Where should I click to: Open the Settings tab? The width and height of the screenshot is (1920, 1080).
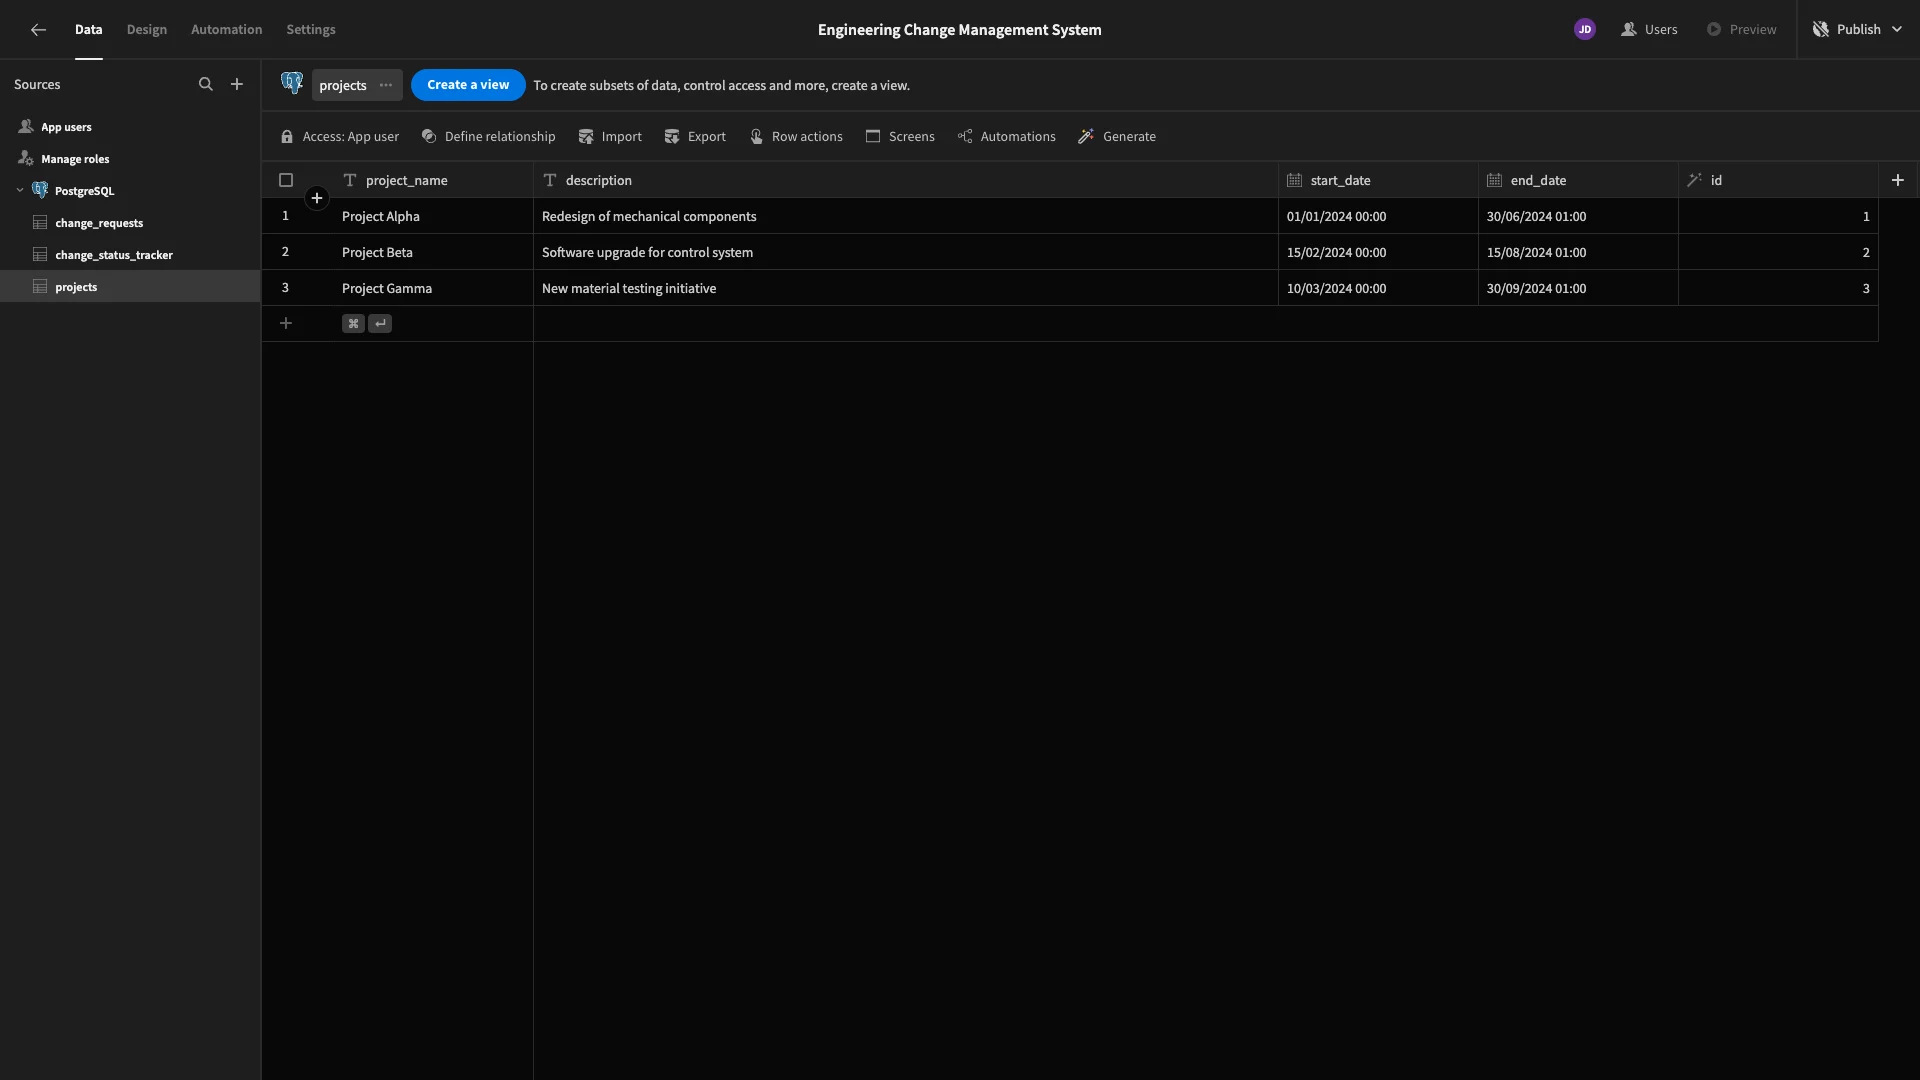click(x=311, y=30)
